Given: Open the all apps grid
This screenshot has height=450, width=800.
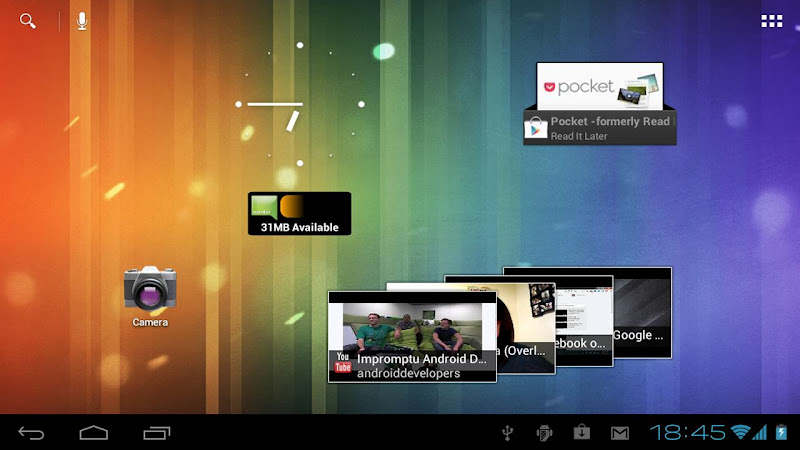Looking at the screenshot, I should 771,21.
